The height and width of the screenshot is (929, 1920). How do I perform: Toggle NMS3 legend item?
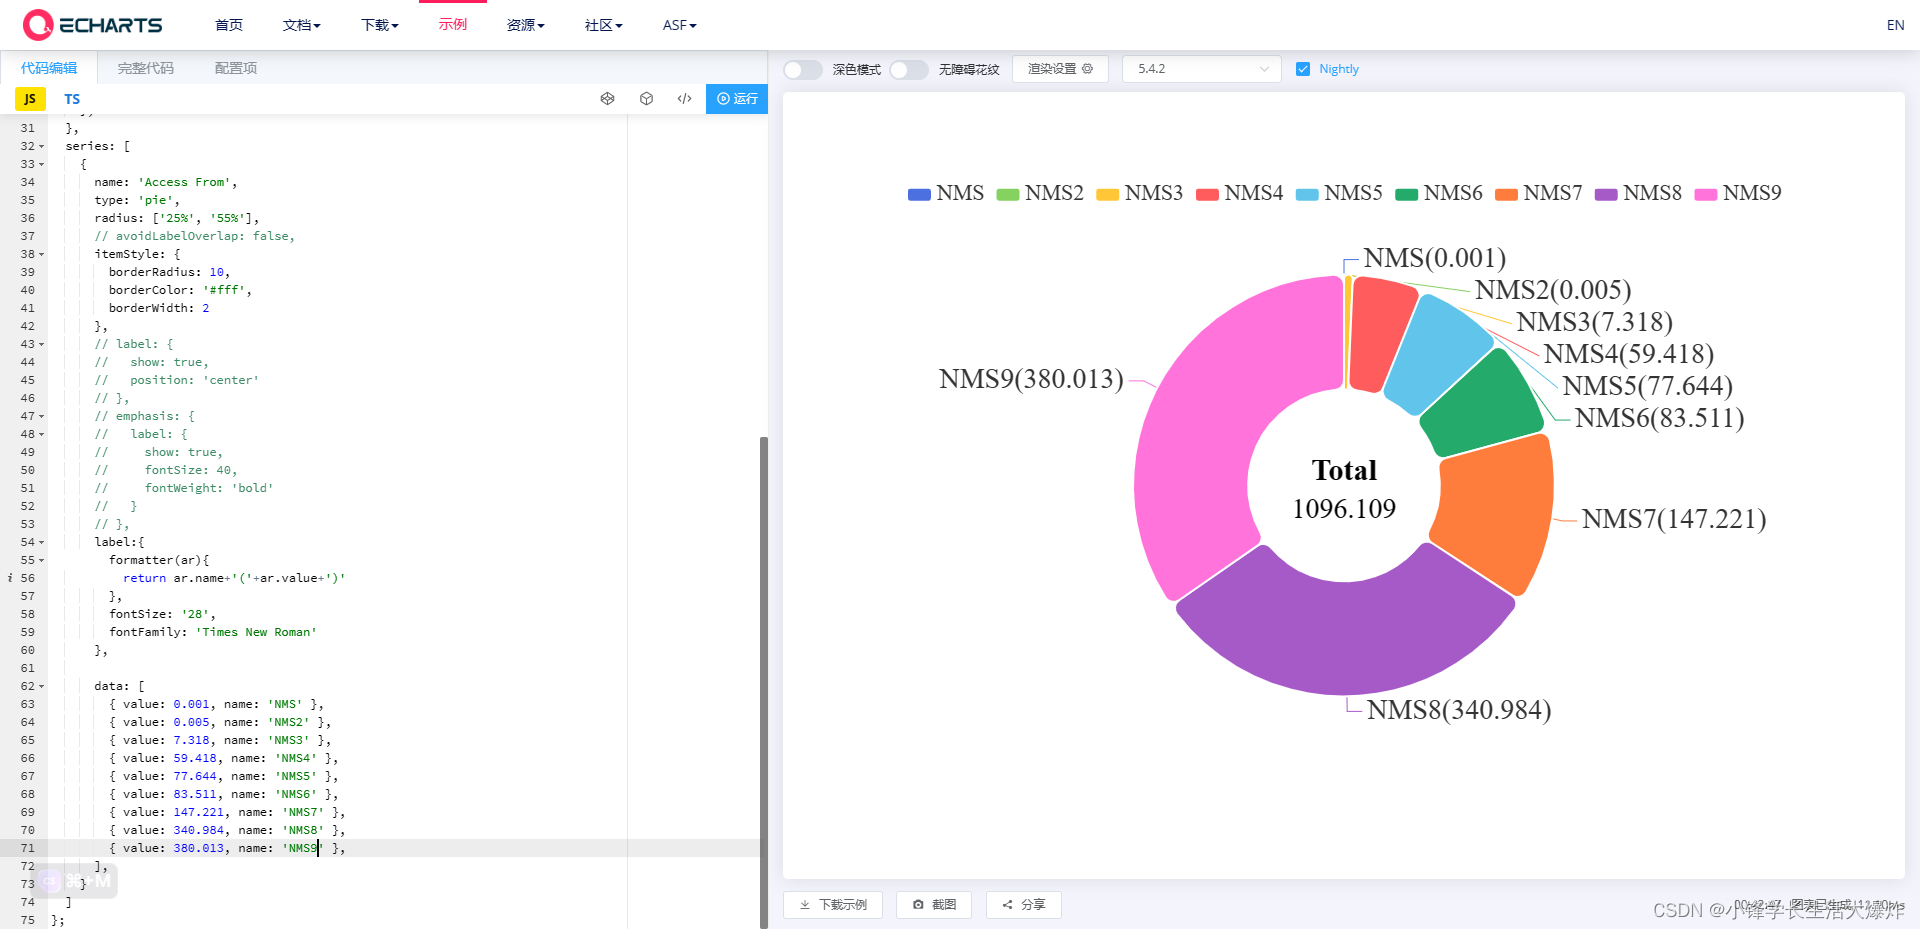pos(1139,193)
